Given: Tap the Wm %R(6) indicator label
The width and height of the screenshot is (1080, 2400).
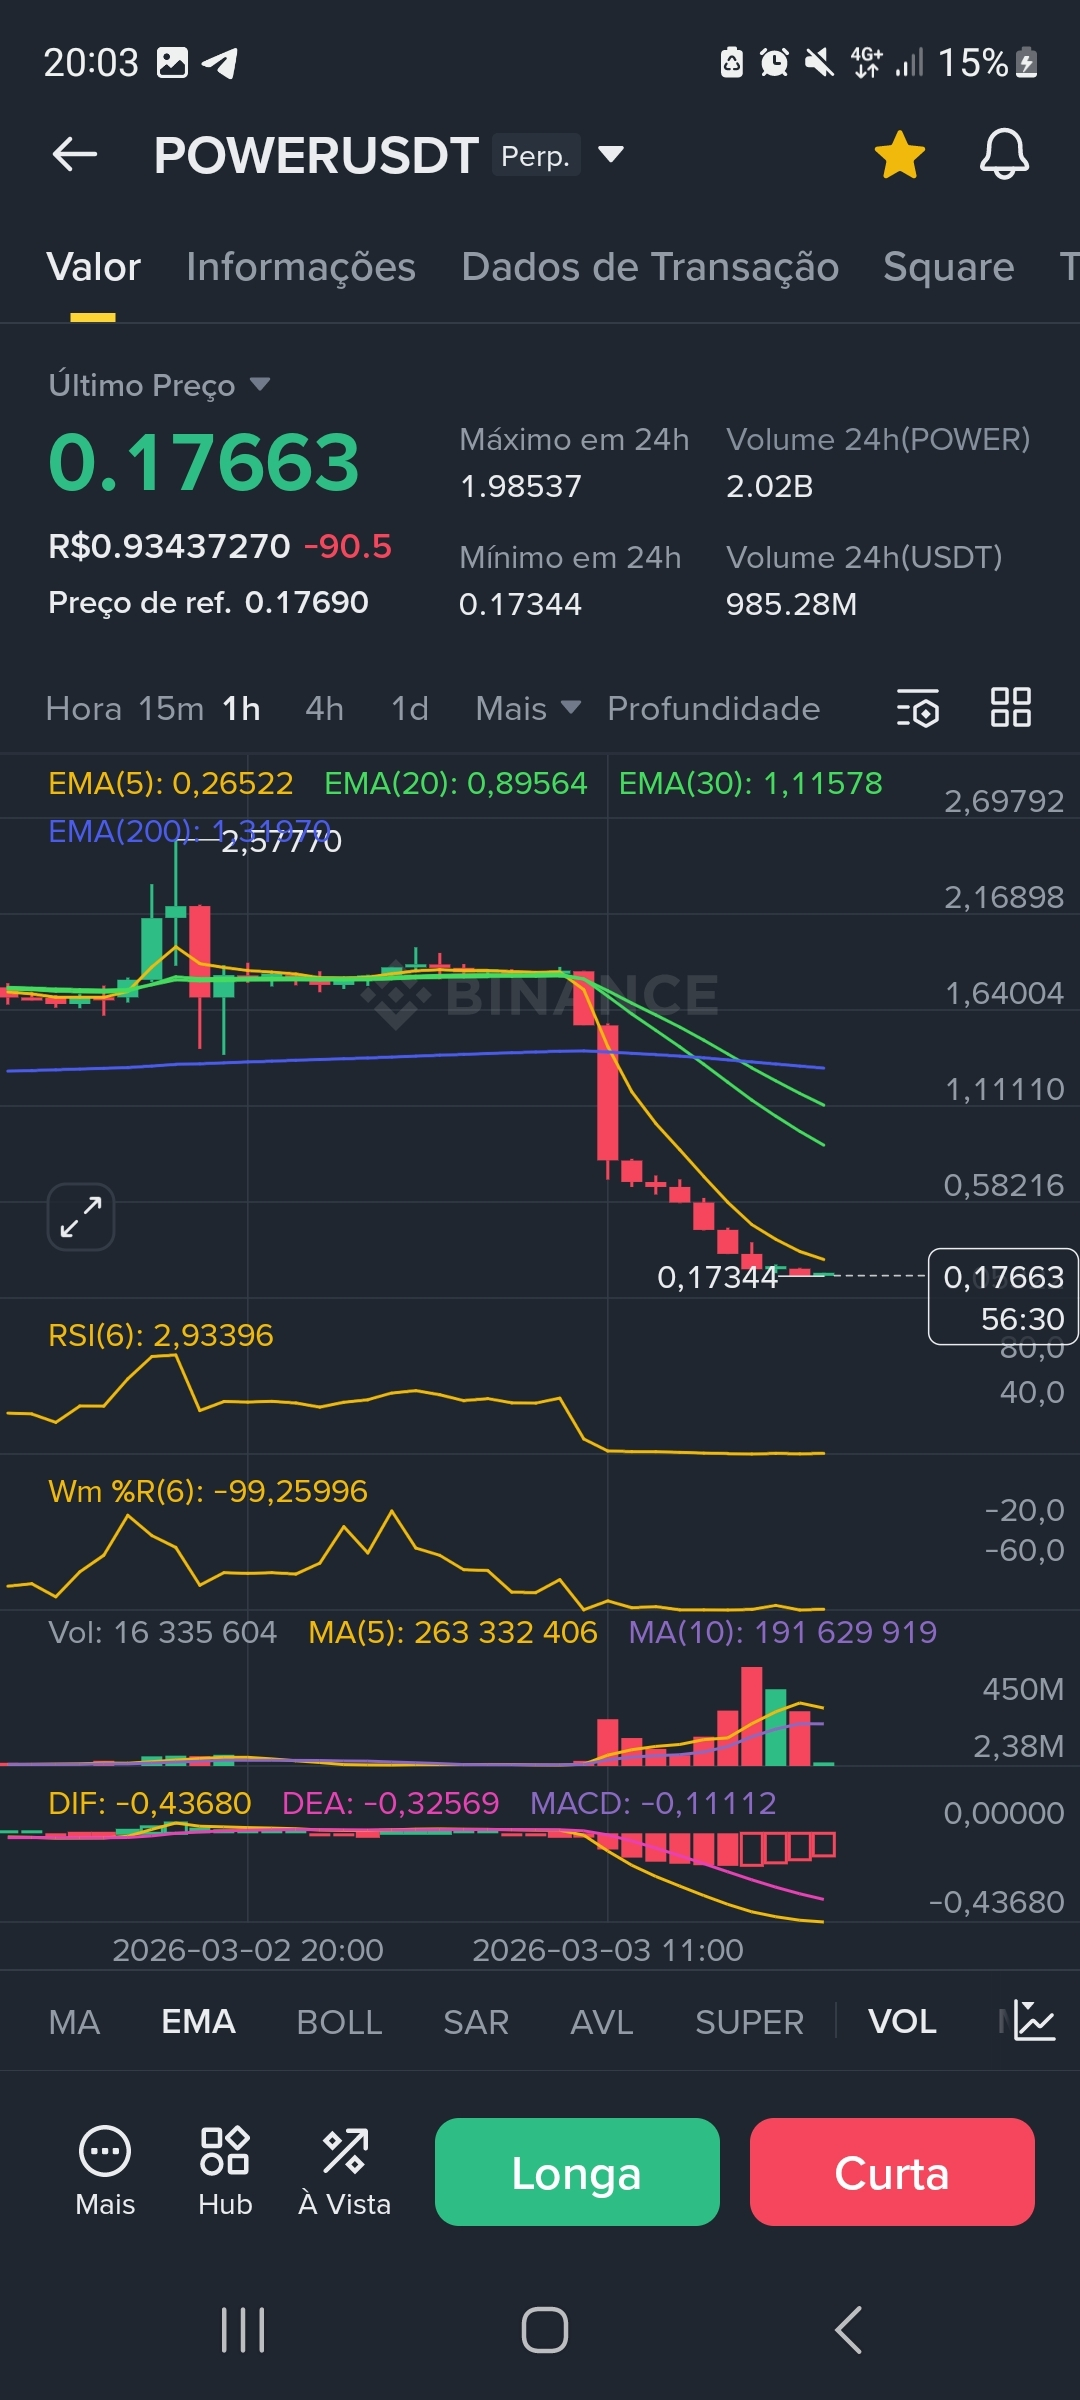Looking at the screenshot, I should tap(208, 1491).
